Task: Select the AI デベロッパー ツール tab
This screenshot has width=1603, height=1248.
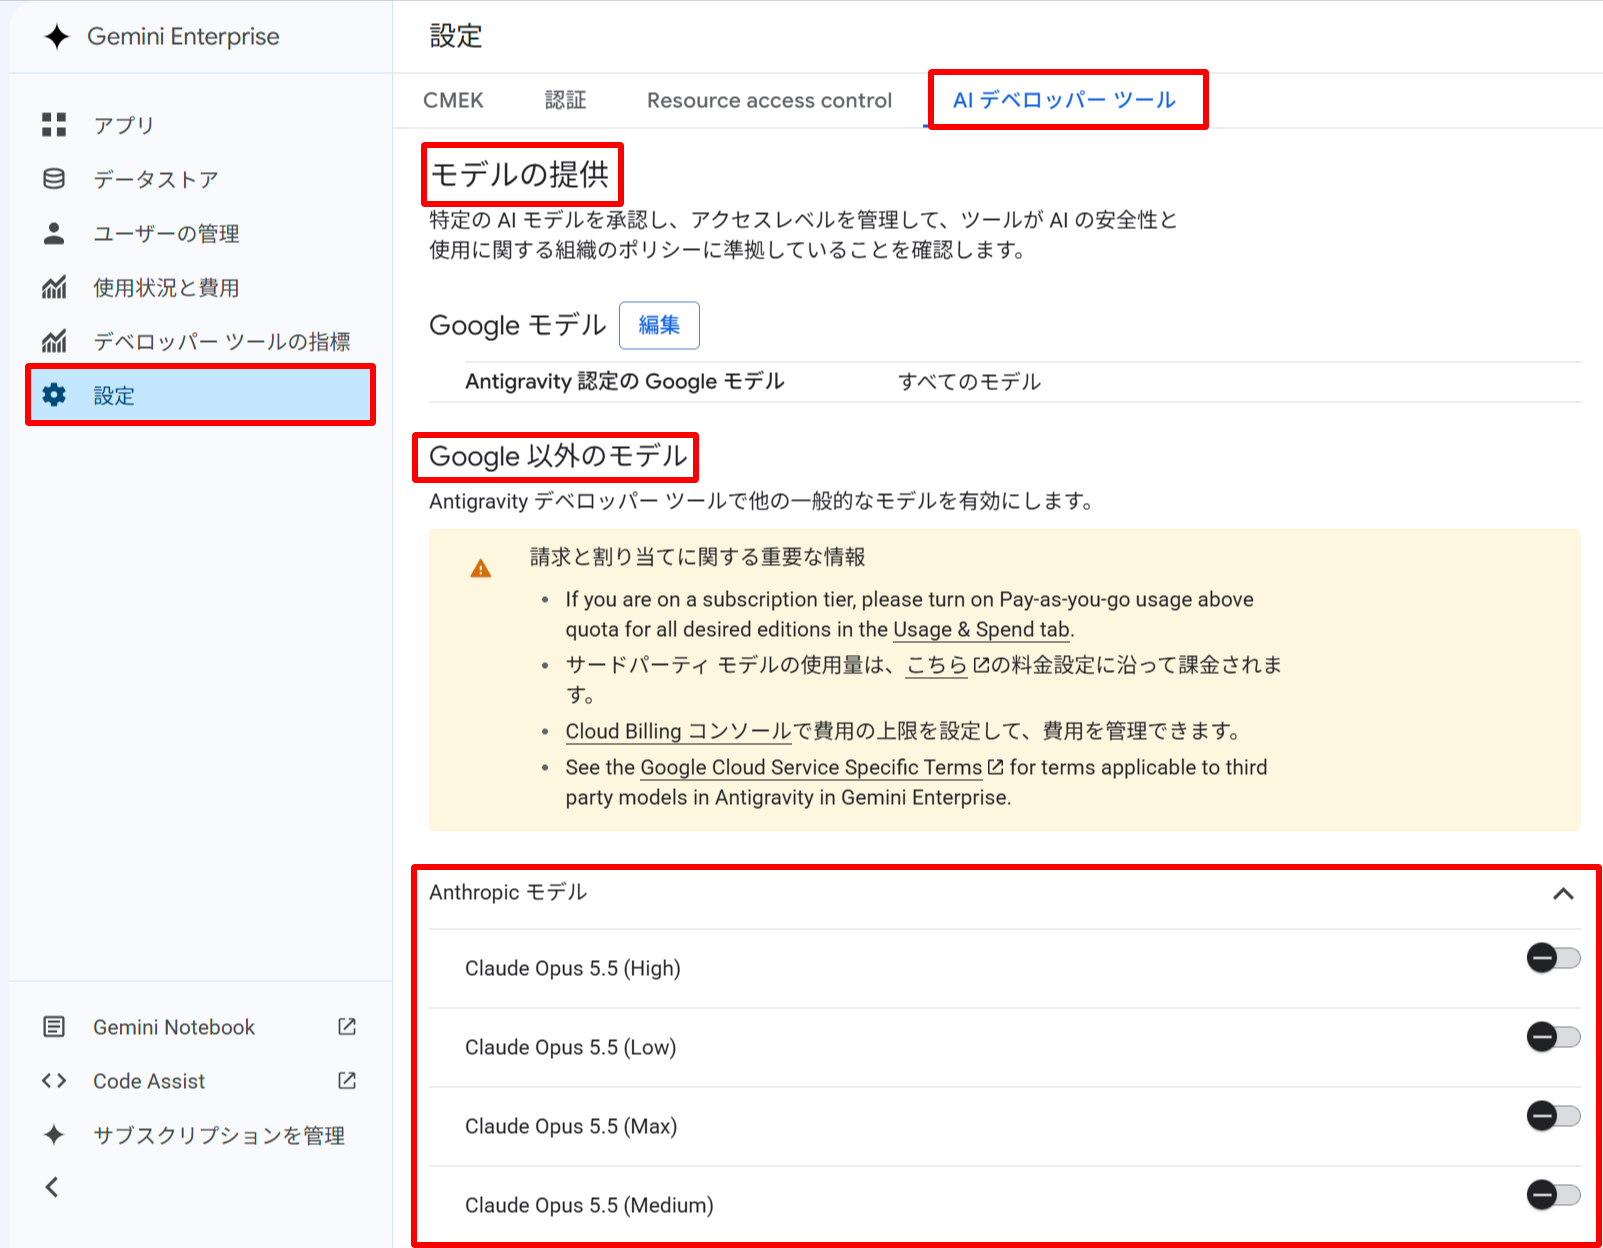Action: 1064,100
